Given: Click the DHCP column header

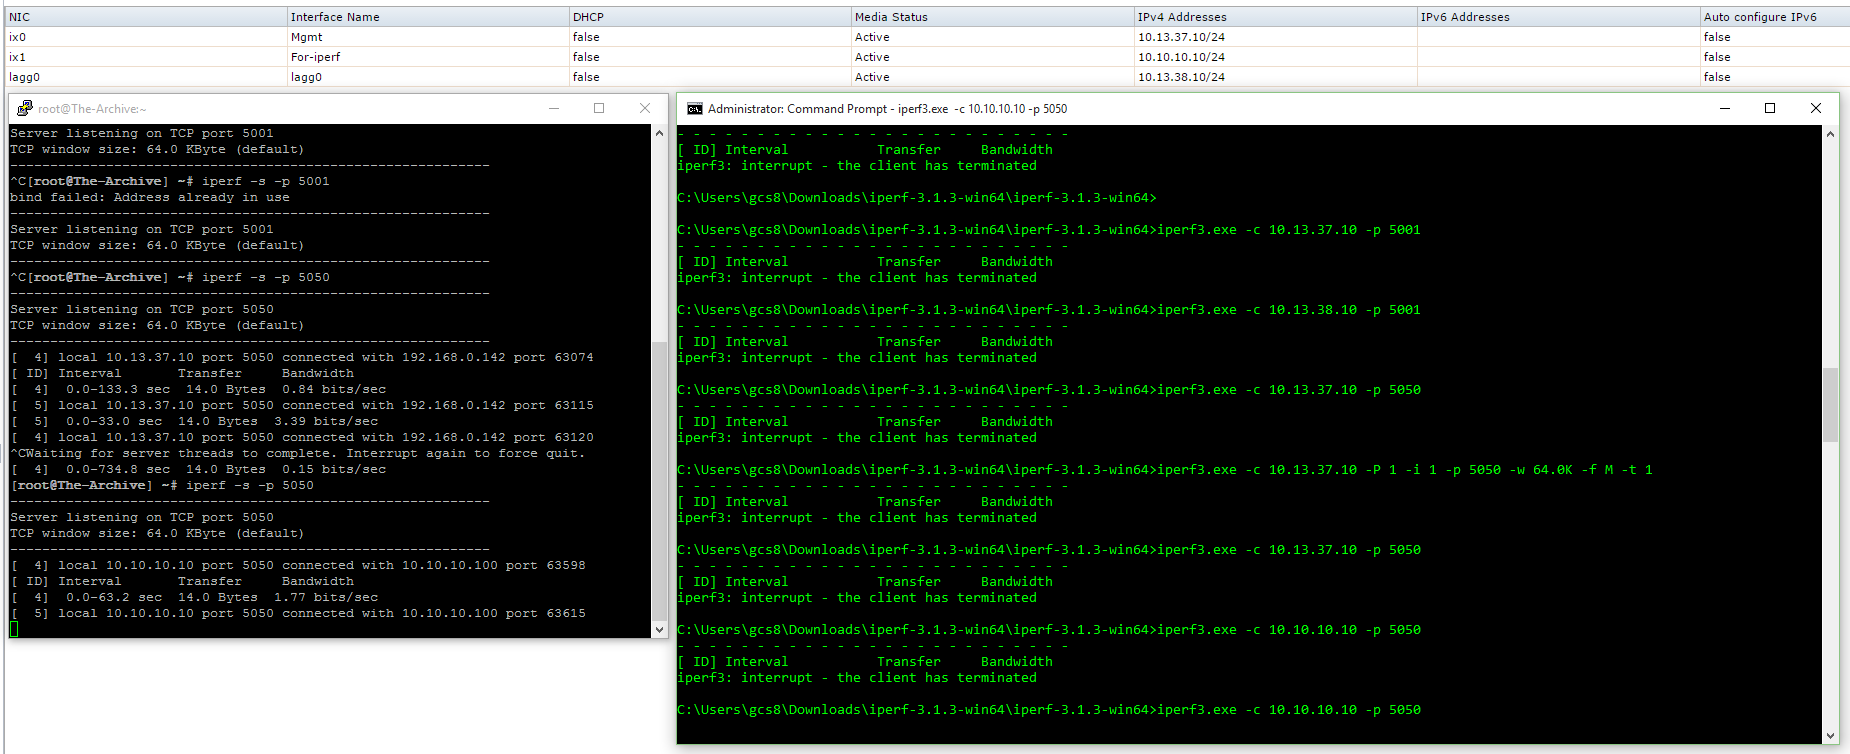Looking at the screenshot, I should pyautogui.click(x=710, y=17).
